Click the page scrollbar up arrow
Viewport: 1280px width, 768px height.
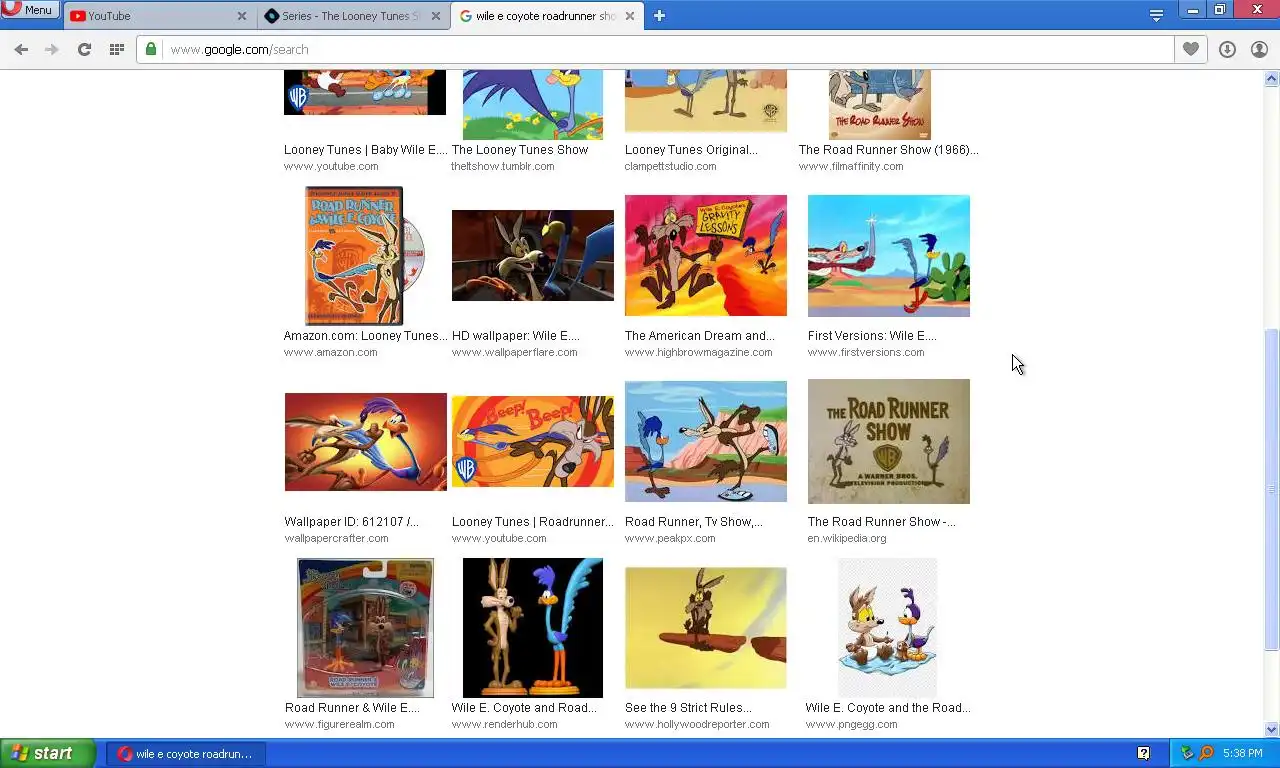tap(1272, 79)
